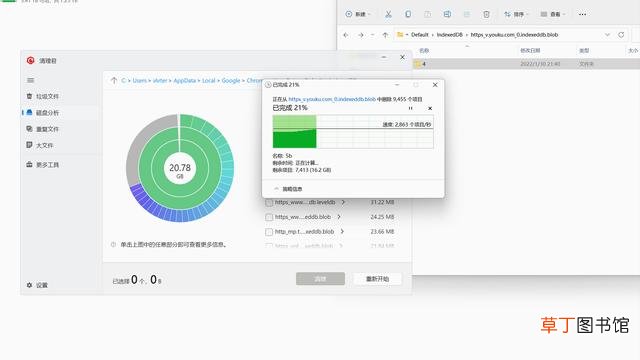
Task: Click the Explorer Up arrow
Action: pyautogui.click(x=385, y=35)
